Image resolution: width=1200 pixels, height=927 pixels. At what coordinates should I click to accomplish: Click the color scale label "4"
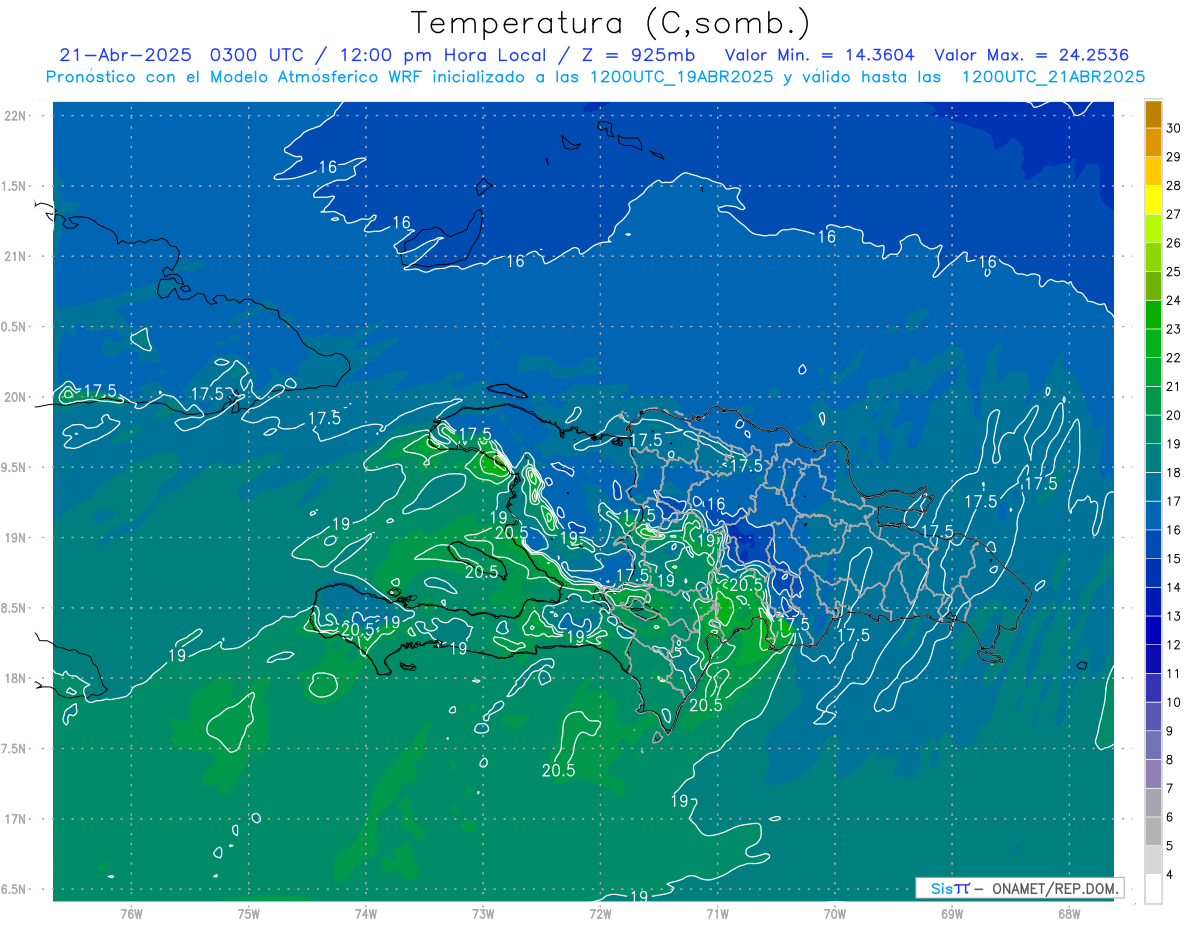[1171, 875]
